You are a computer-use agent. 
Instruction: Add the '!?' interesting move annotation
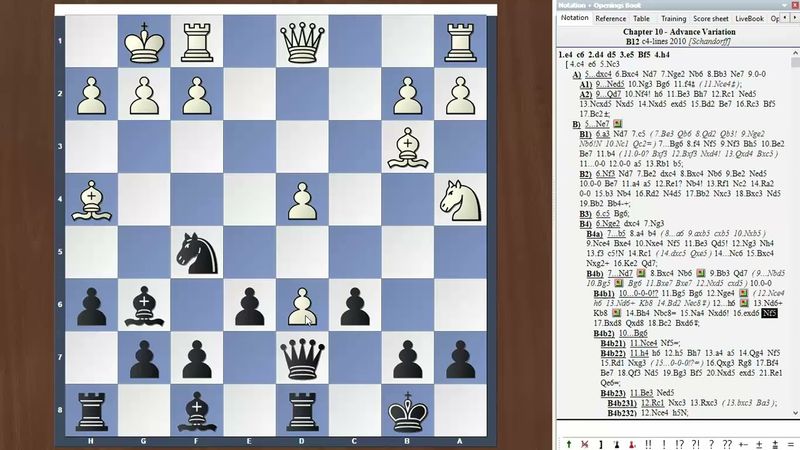[x=682, y=443]
